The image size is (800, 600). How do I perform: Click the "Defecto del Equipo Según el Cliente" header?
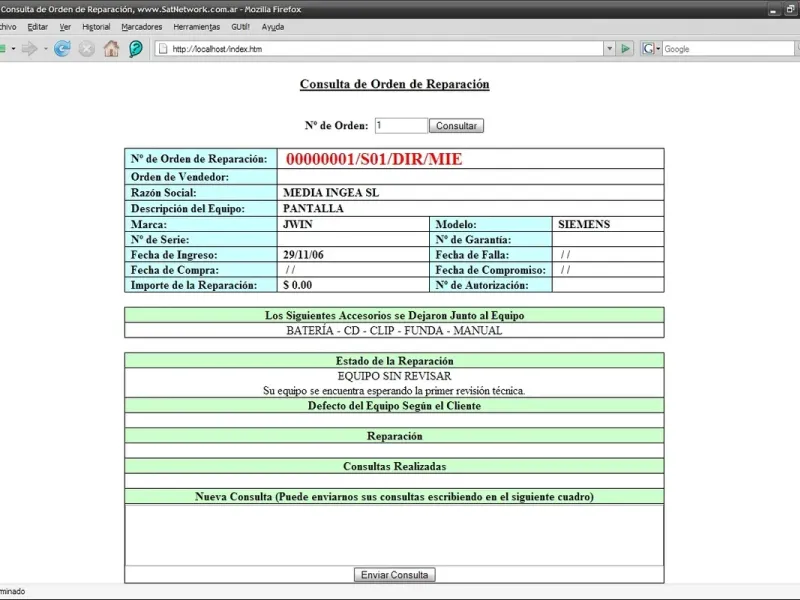pos(394,406)
